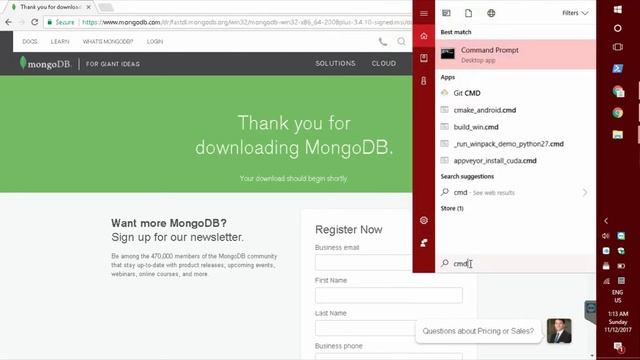Open search Settings gear icon
Screen dimensions: 640x360
pos(424,220)
